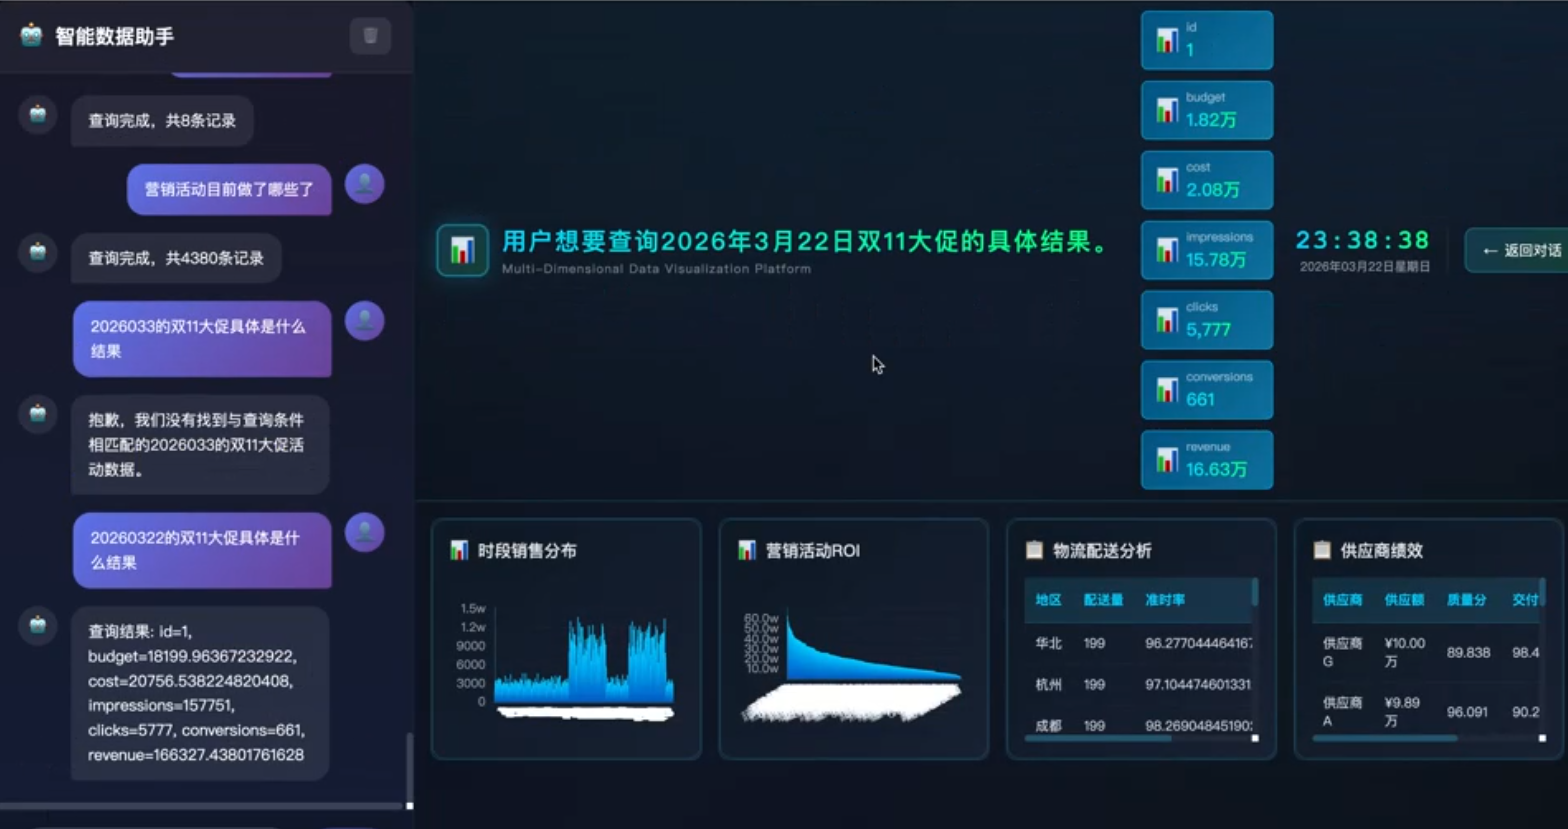
Task: Open the 营销活动ROI chart panel
Action: pos(853,638)
